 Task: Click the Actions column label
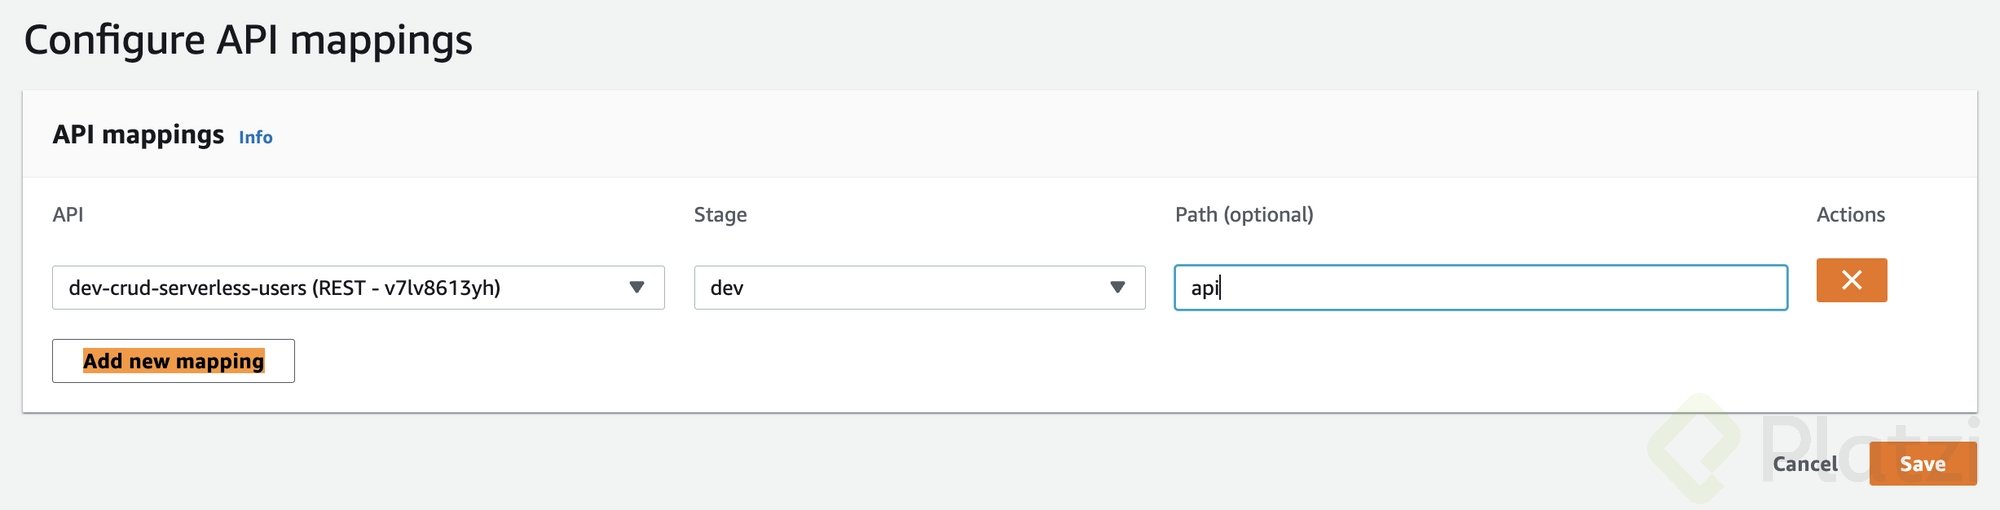pyautogui.click(x=1850, y=214)
